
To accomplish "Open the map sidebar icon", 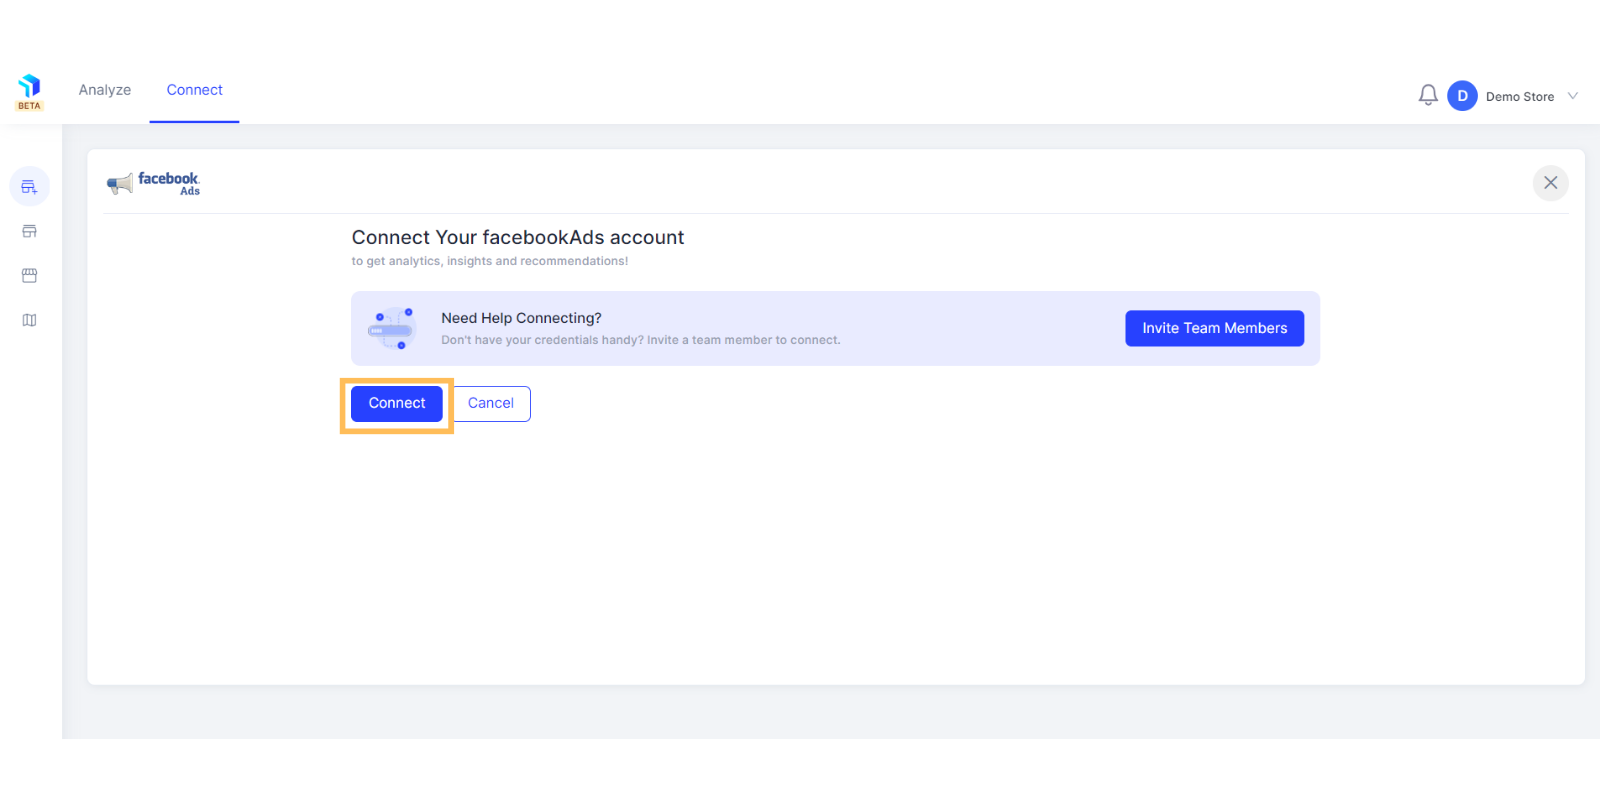I will (x=29, y=320).
